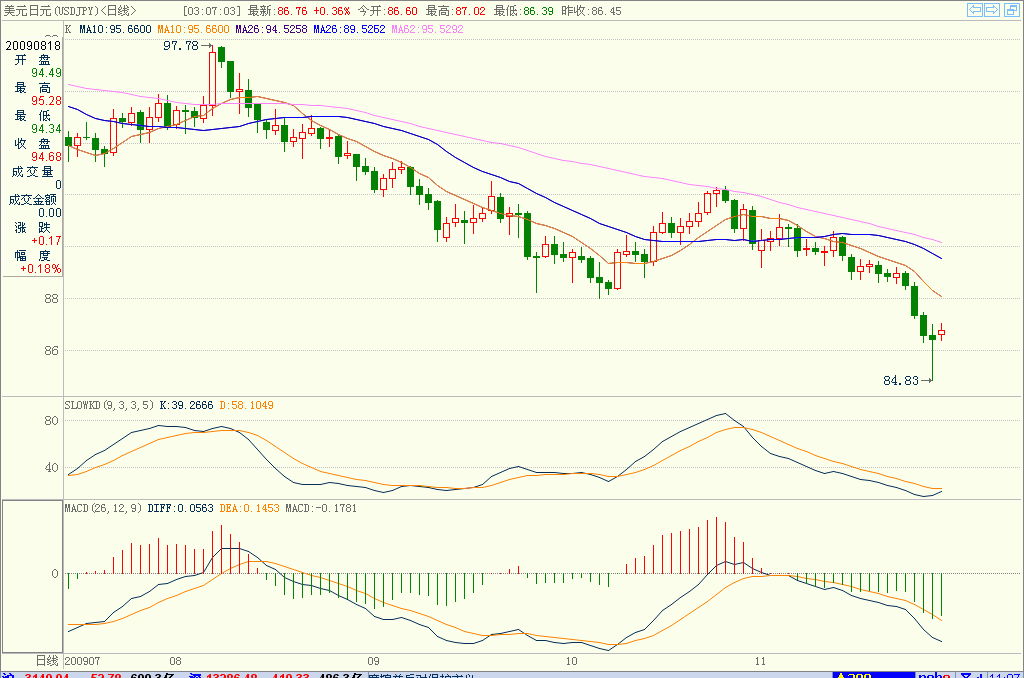
Task: Click the 成交金额 value 0.00
Action: point(50,213)
